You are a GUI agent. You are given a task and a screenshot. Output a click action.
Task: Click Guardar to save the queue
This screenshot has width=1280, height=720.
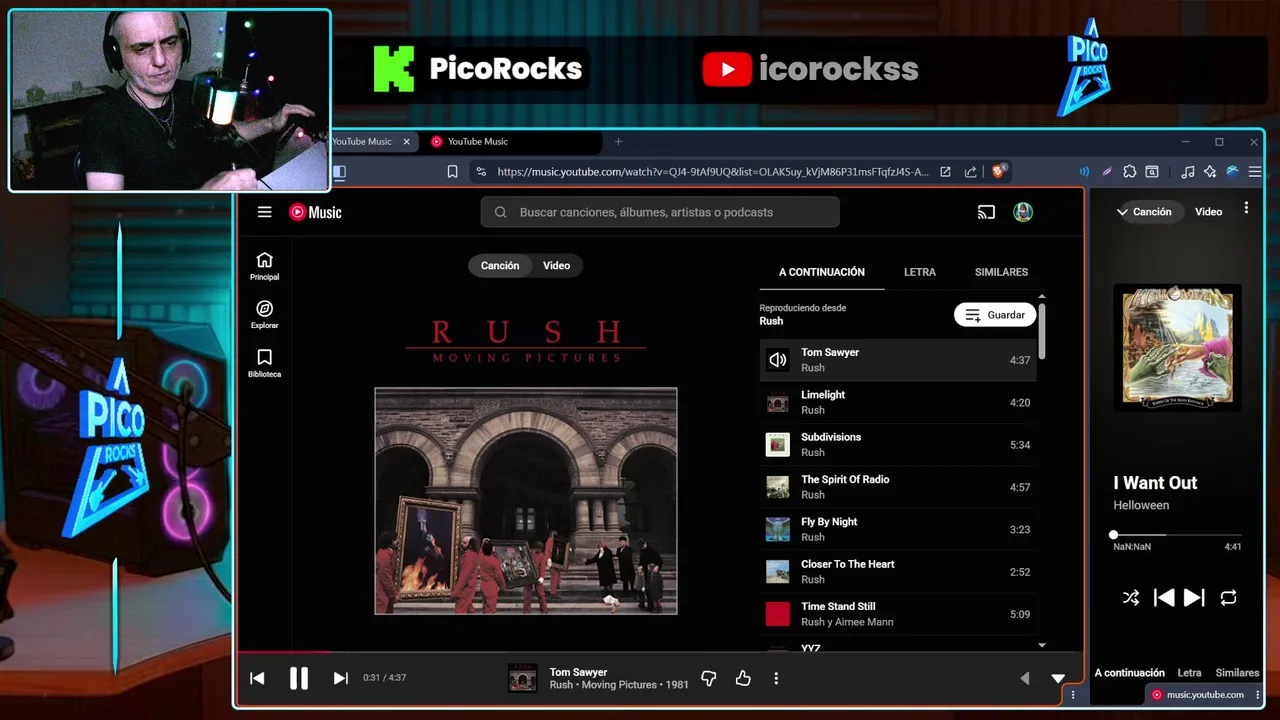point(995,315)
